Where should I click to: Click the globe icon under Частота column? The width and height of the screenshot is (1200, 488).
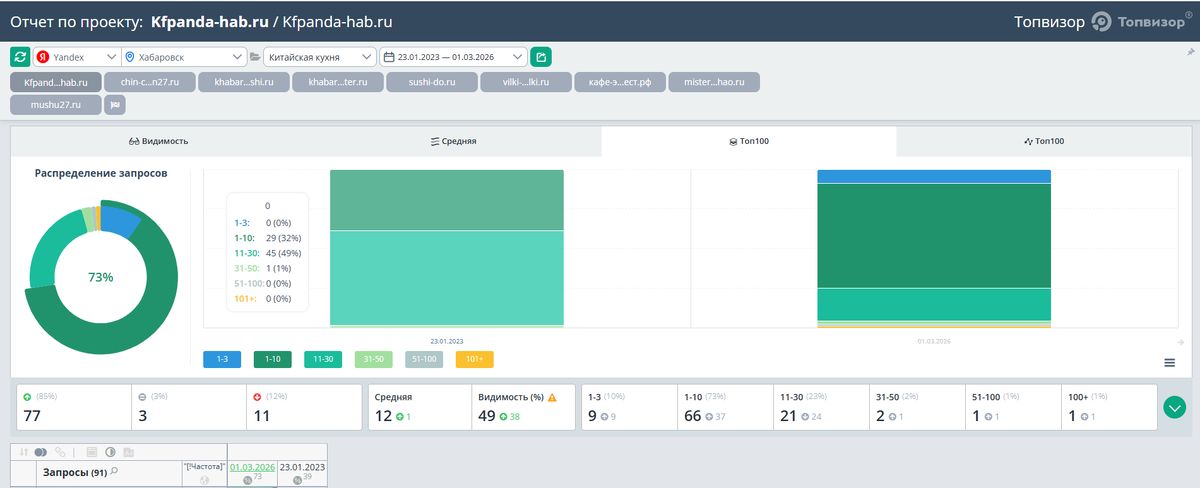pyautogui.click(x=204, y=481)
